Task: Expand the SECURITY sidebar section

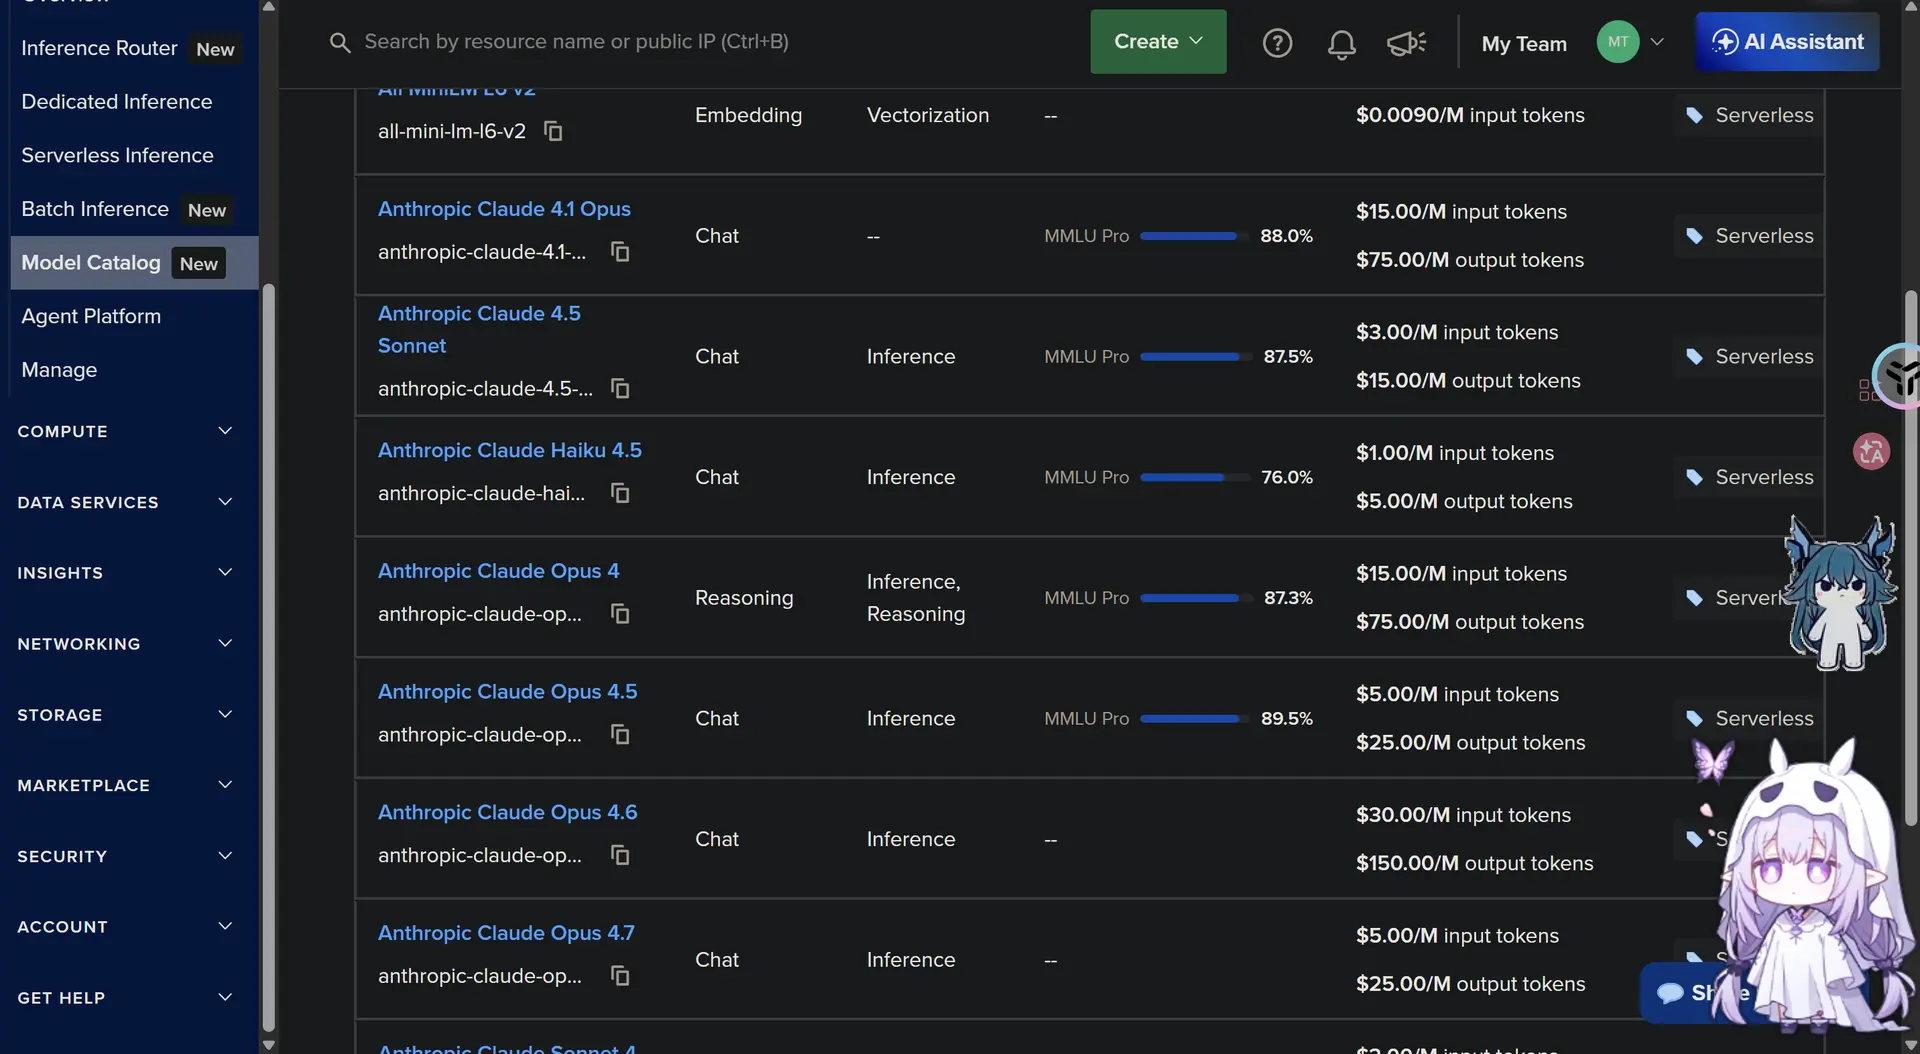Action: [x=125, y=856]
